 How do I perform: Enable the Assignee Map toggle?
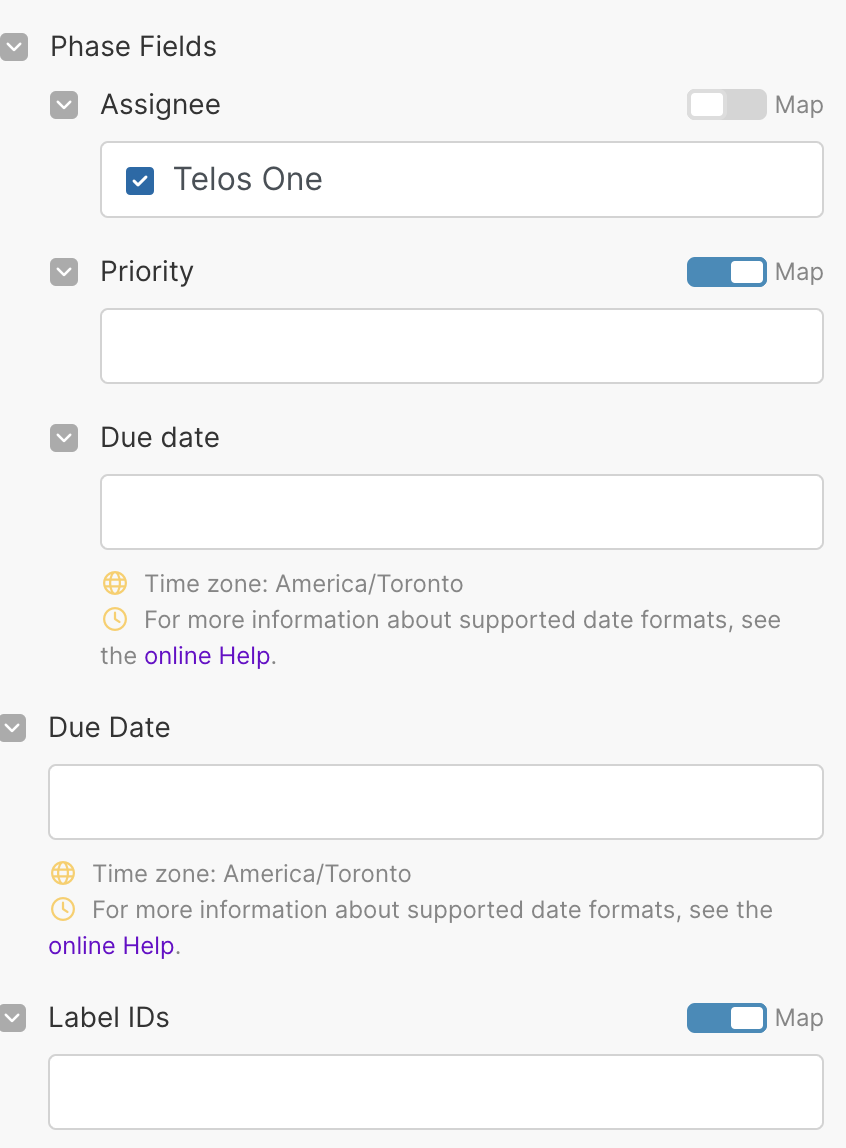point(726,105)
